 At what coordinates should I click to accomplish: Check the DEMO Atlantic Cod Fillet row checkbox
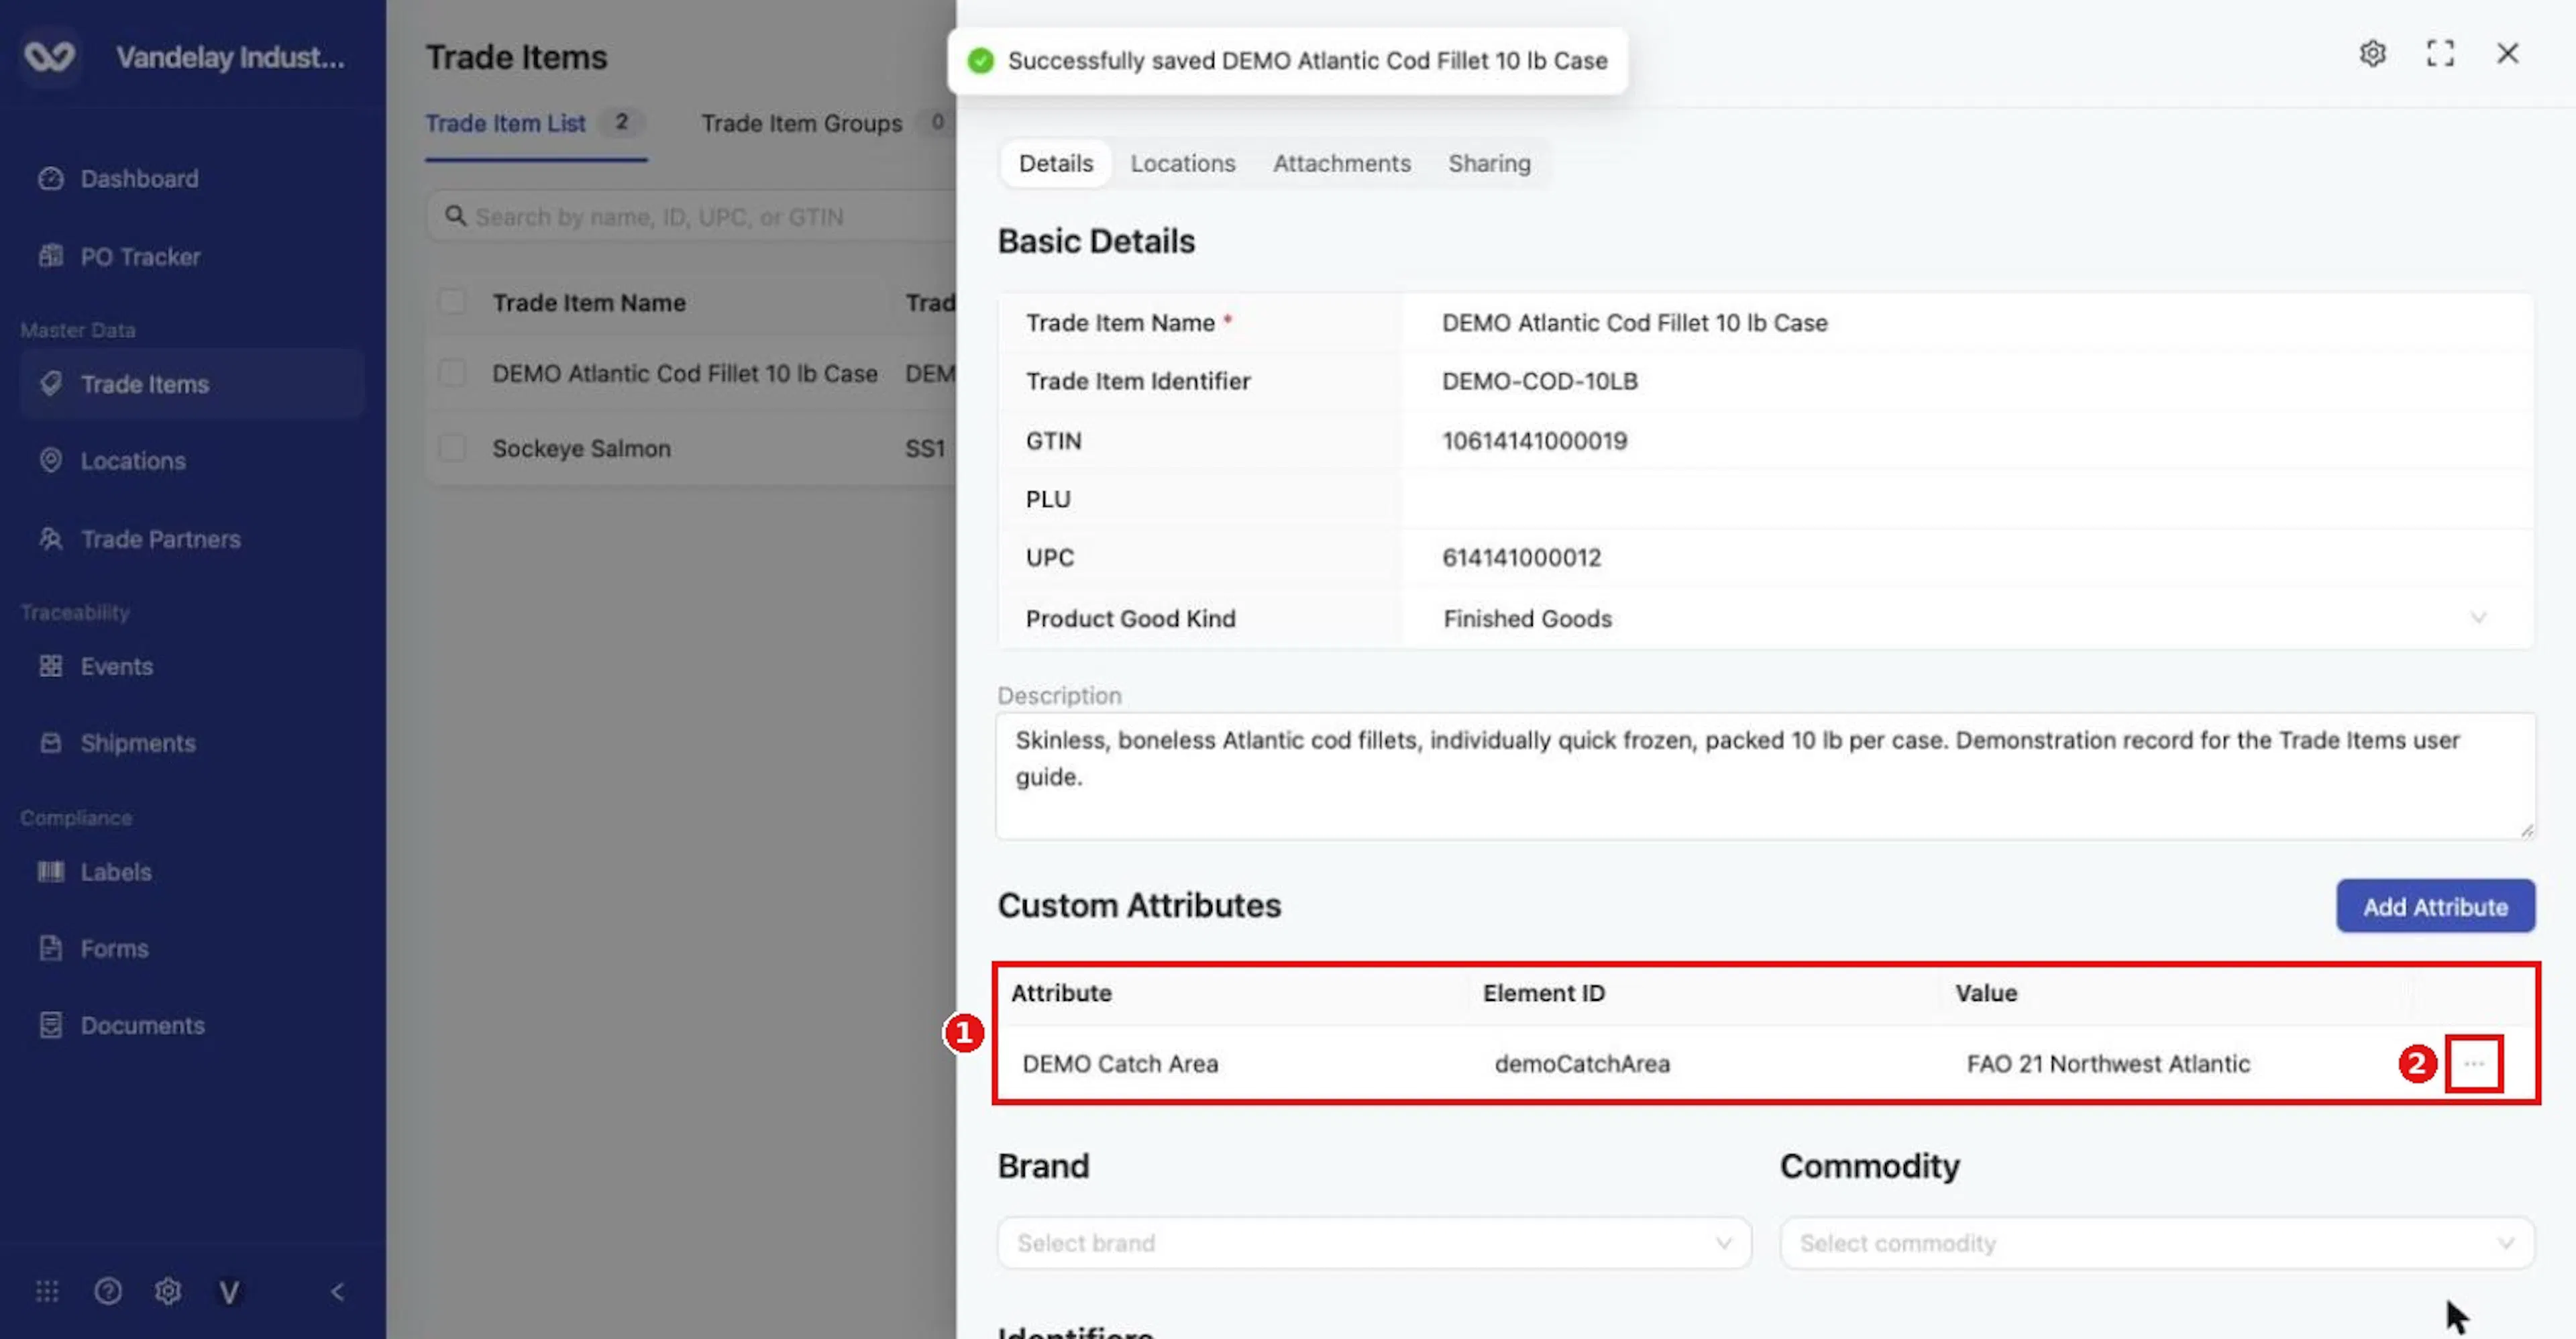(x=452, y=373)
